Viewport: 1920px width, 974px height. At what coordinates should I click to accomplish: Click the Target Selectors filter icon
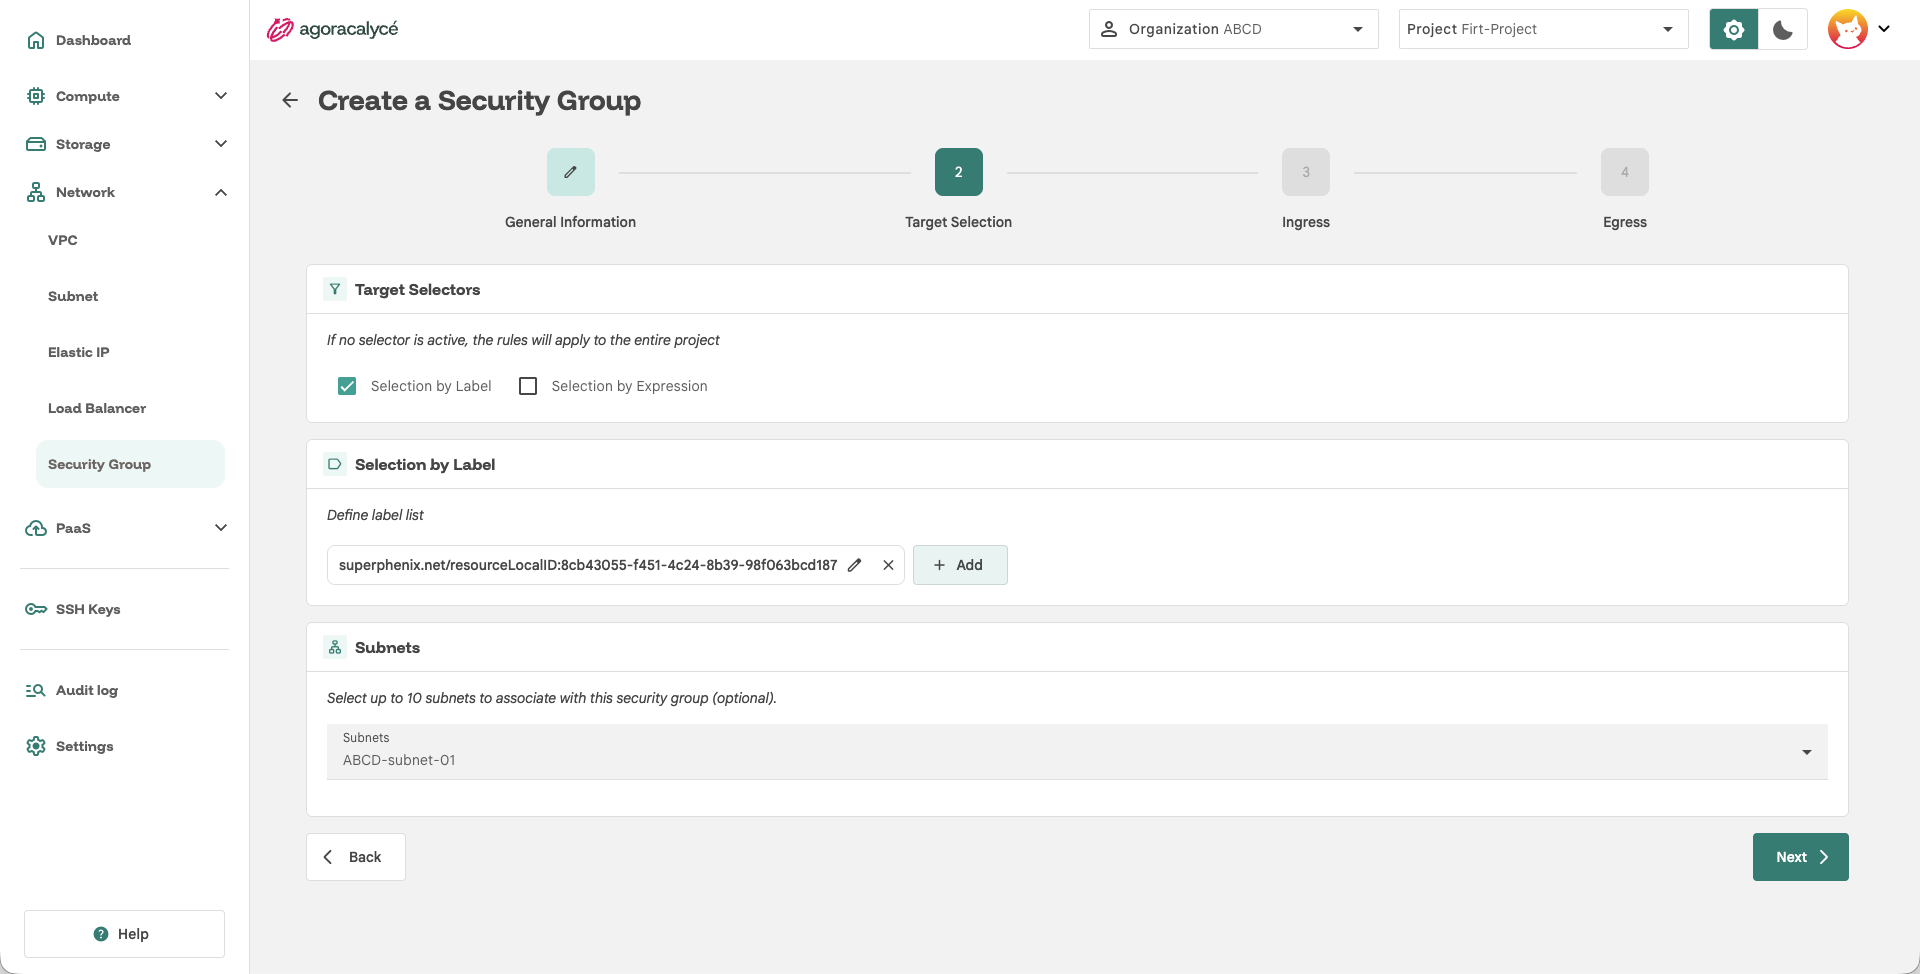(335, 289)
